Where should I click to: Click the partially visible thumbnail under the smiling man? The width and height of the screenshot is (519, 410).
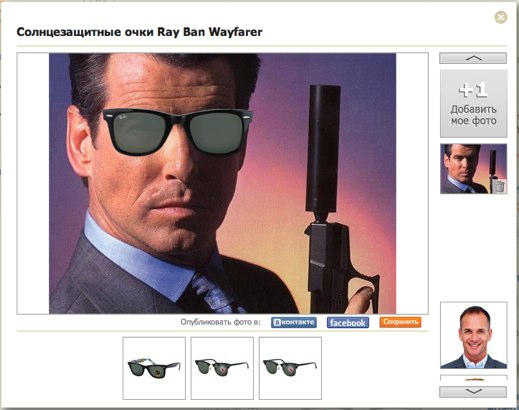[x=474, y=378]
